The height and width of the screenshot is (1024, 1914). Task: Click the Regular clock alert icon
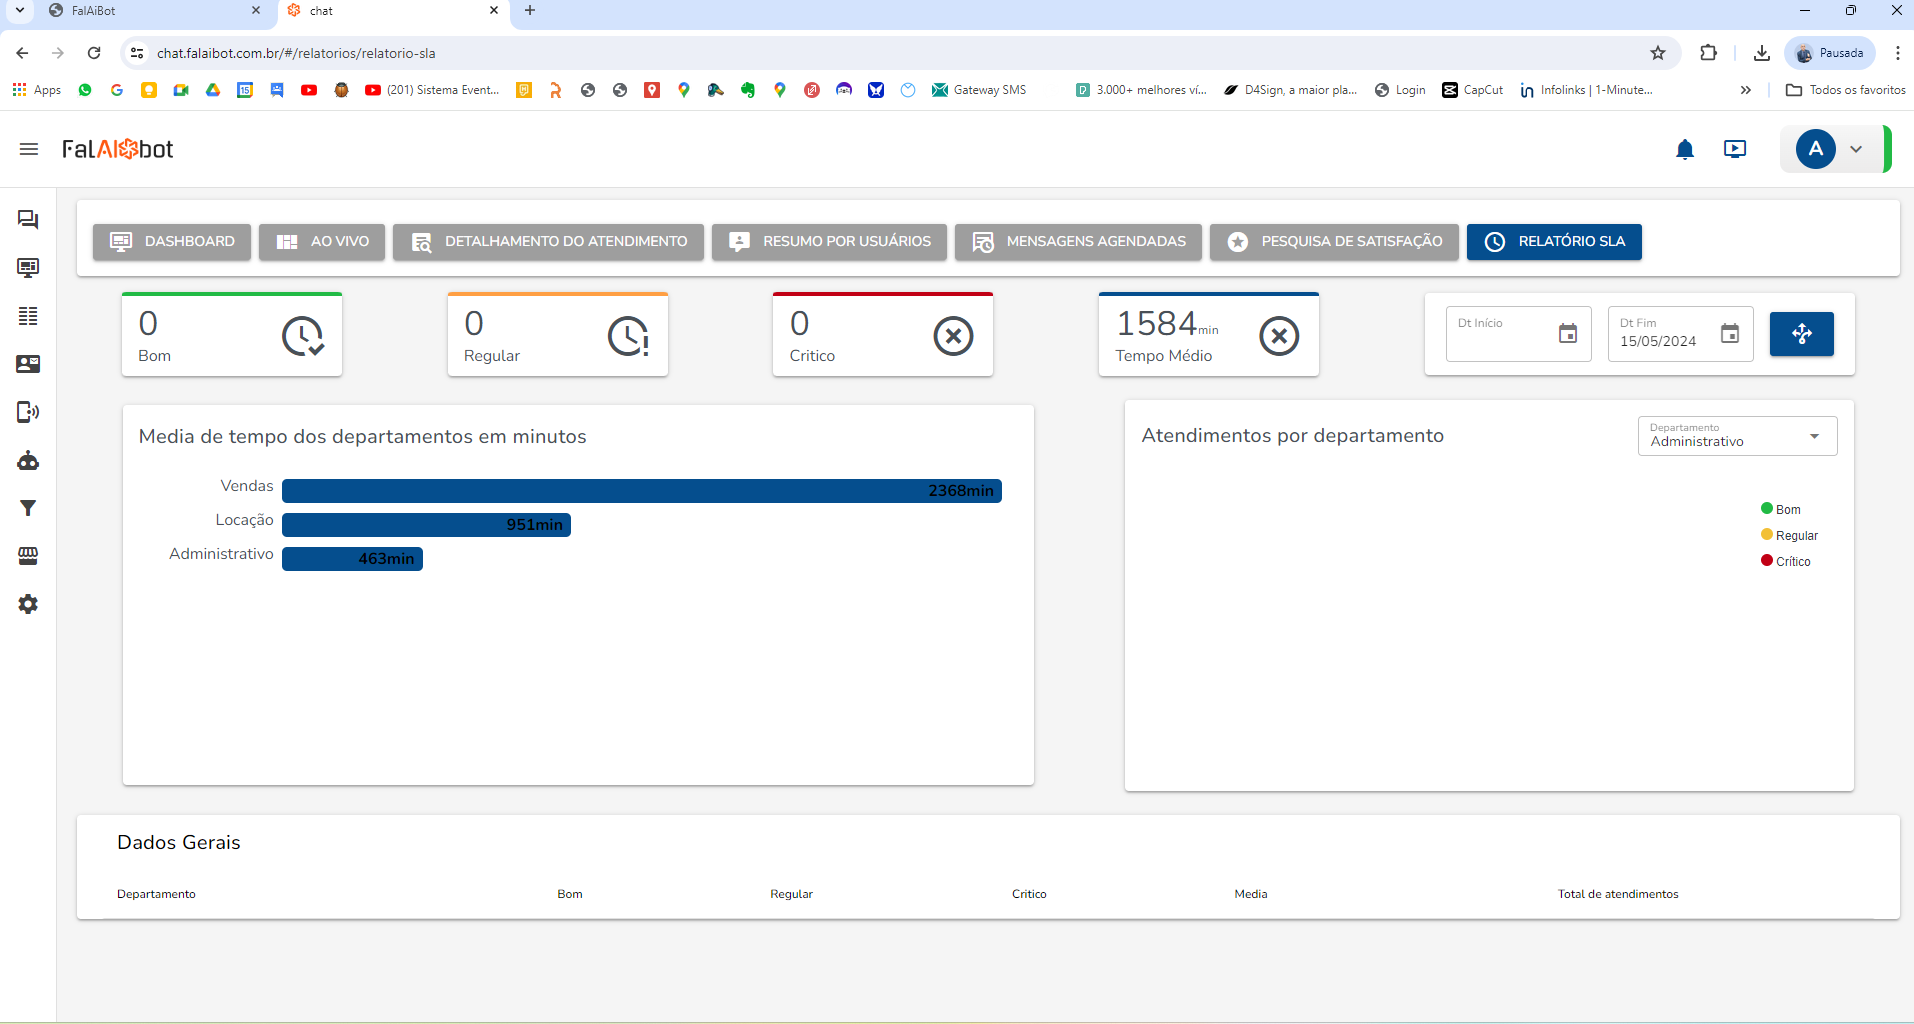[628, 336]
